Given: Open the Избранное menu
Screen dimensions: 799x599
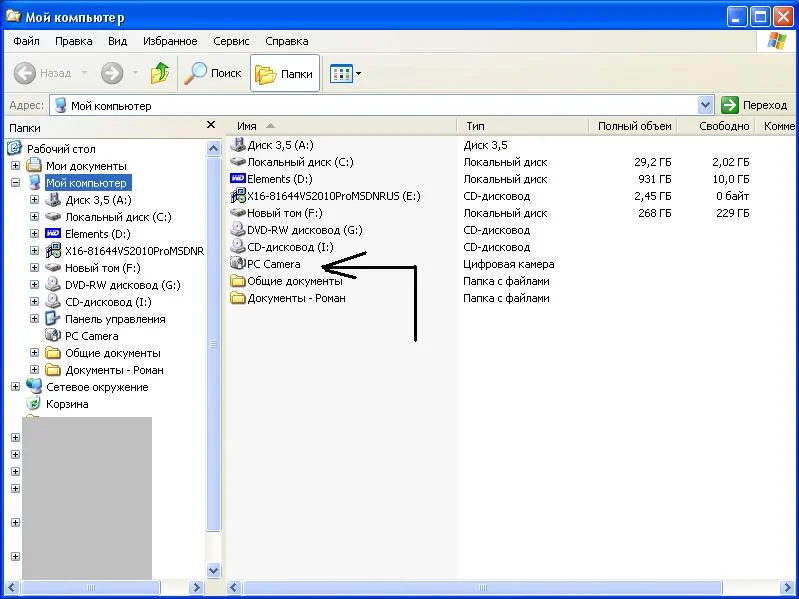Looking at the screenshot, I should [170, 41].
